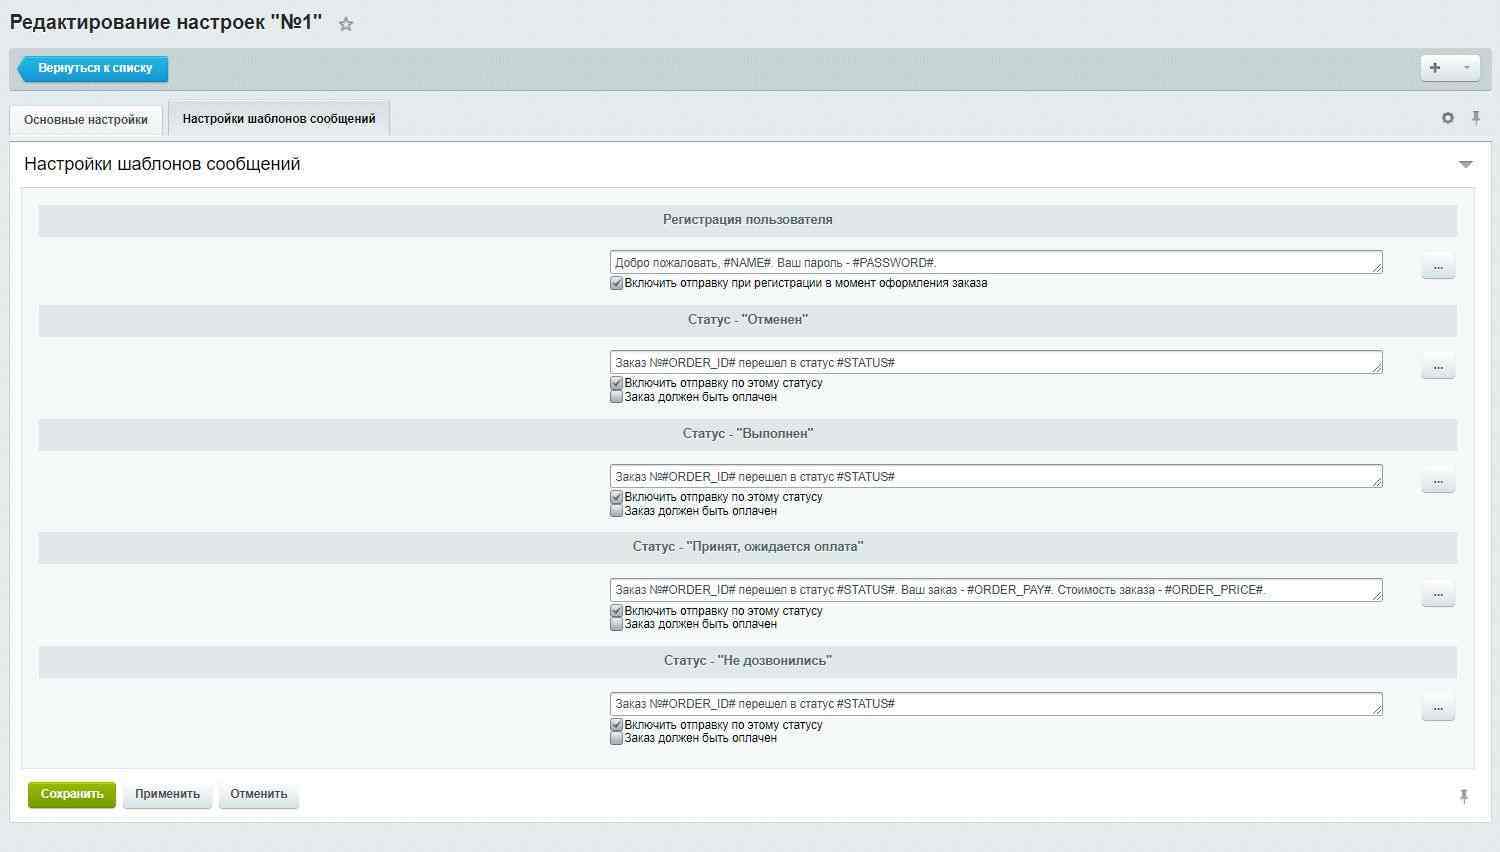Open macro picker for Не дозвонились status
Image resolution: width=1500 pixels, height=852 pixels.
[1438, 708]
